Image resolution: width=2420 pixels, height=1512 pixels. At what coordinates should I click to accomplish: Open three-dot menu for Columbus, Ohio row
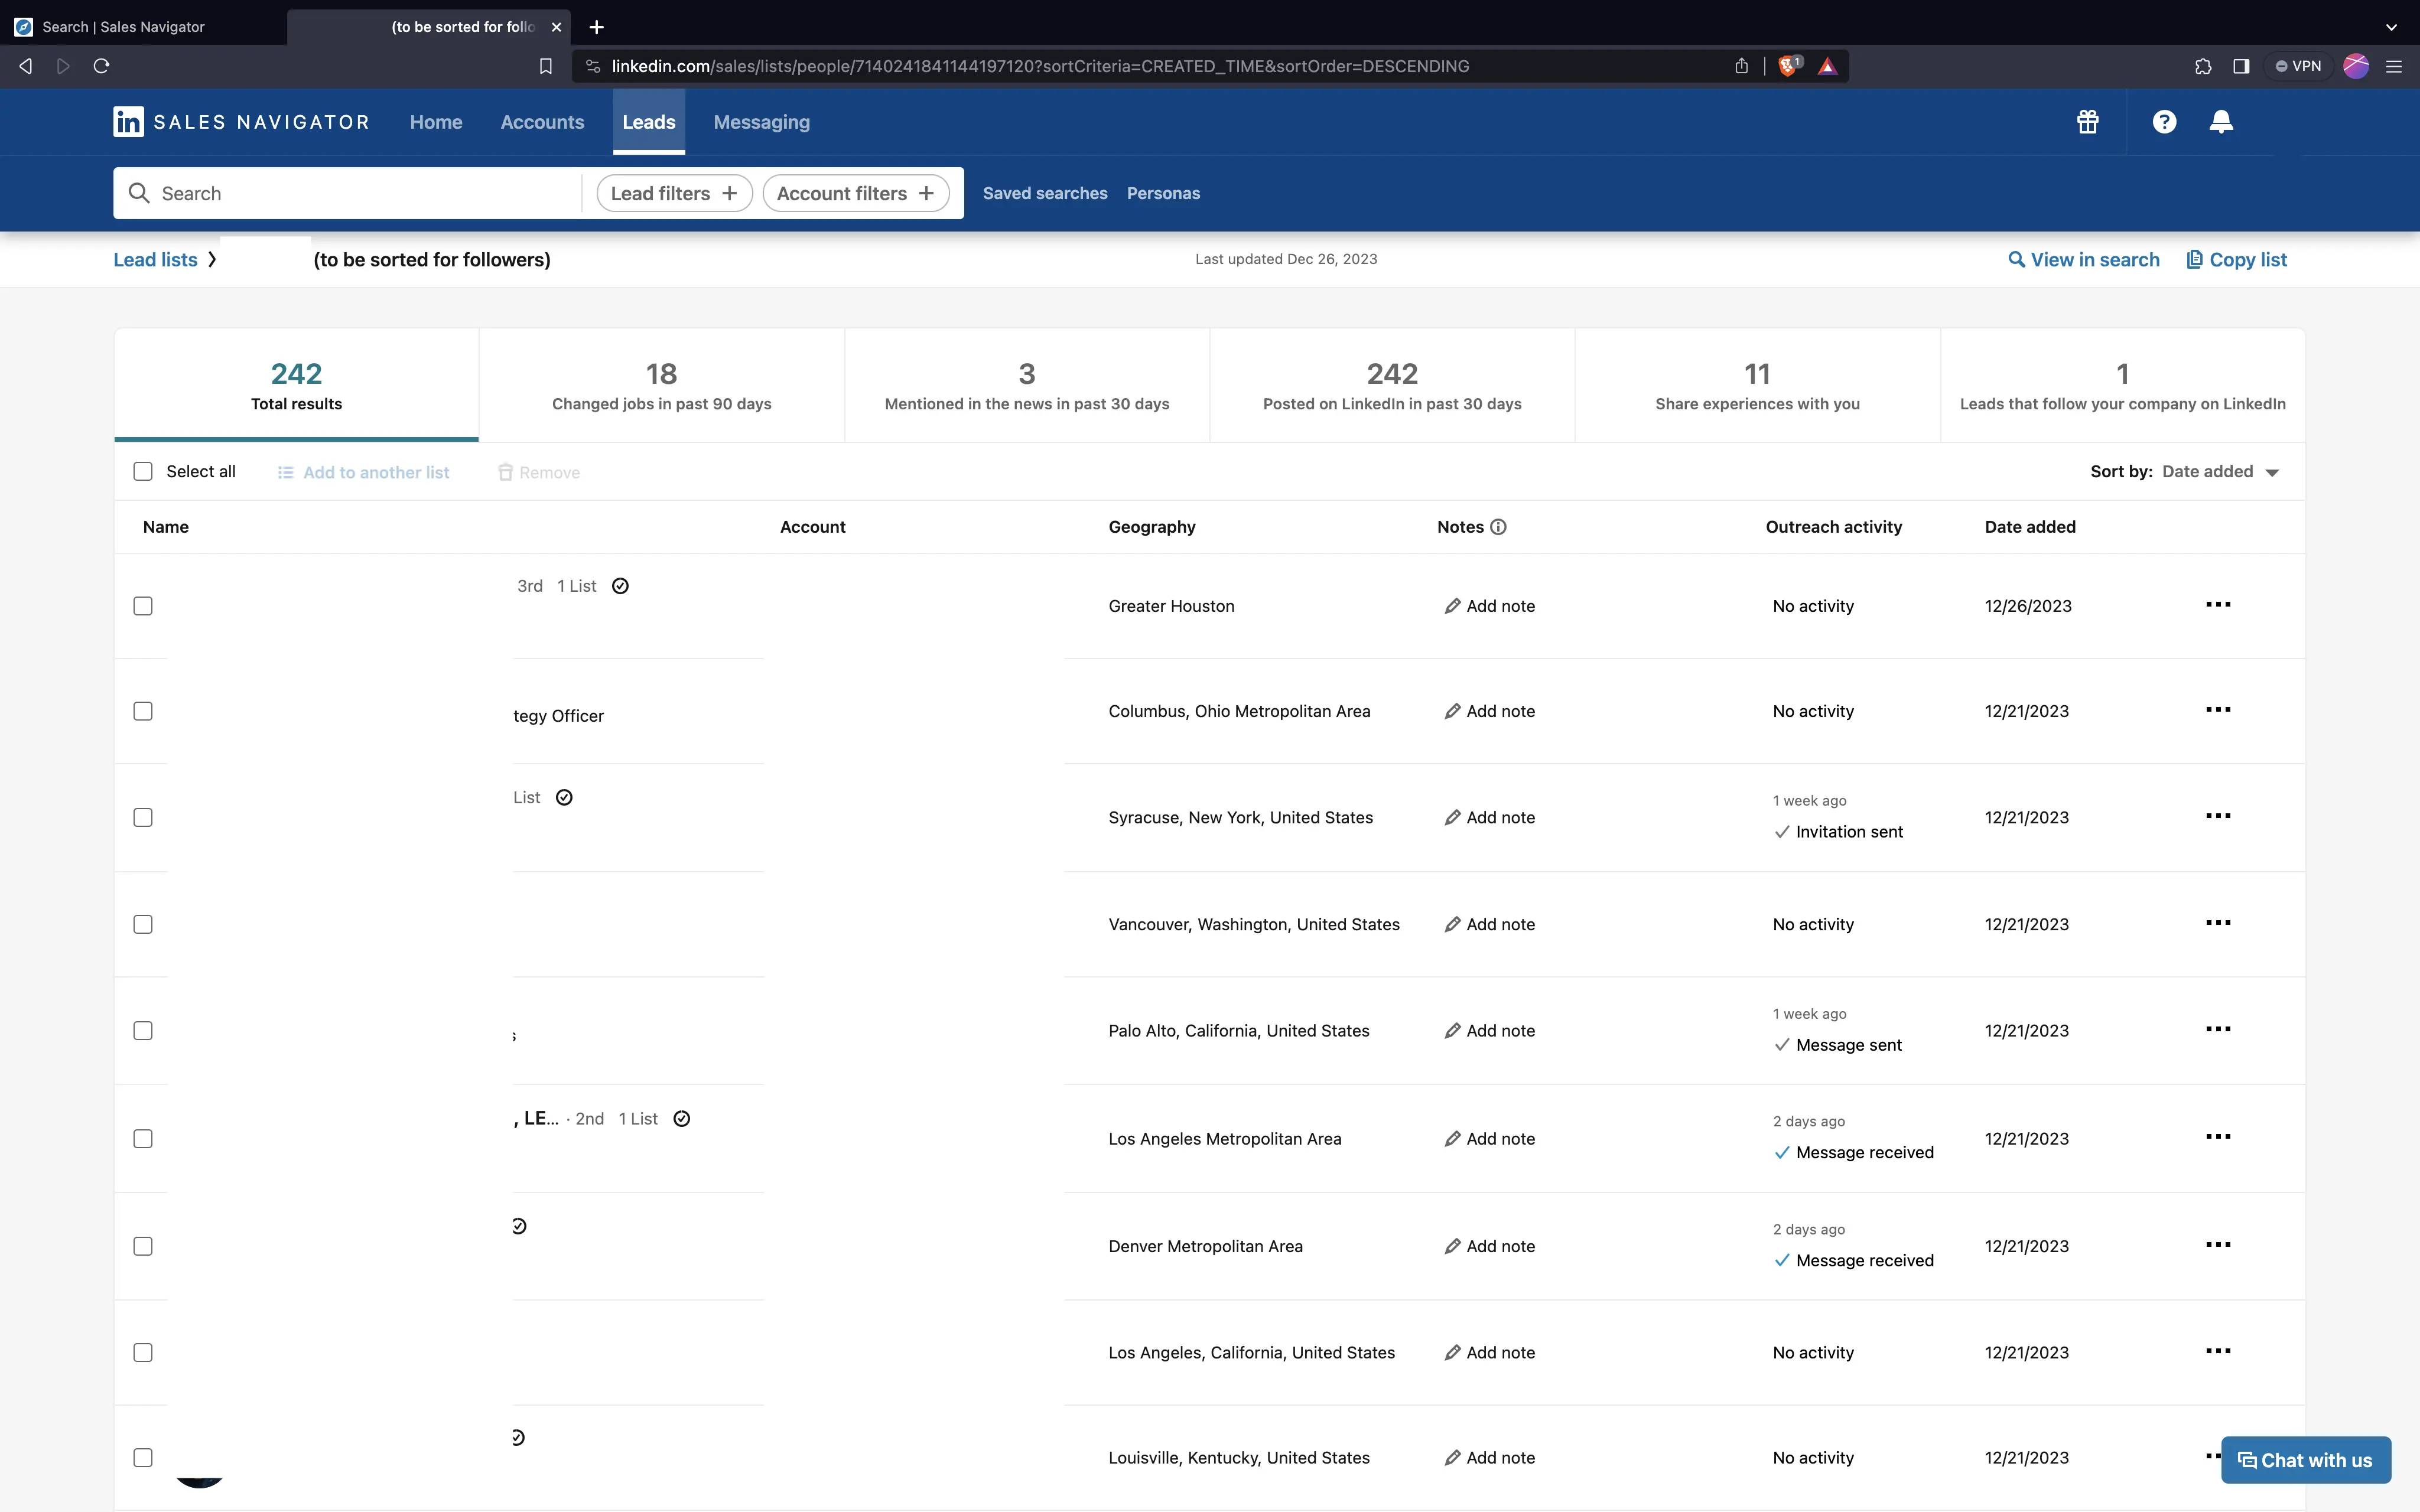pos(2217,710)
